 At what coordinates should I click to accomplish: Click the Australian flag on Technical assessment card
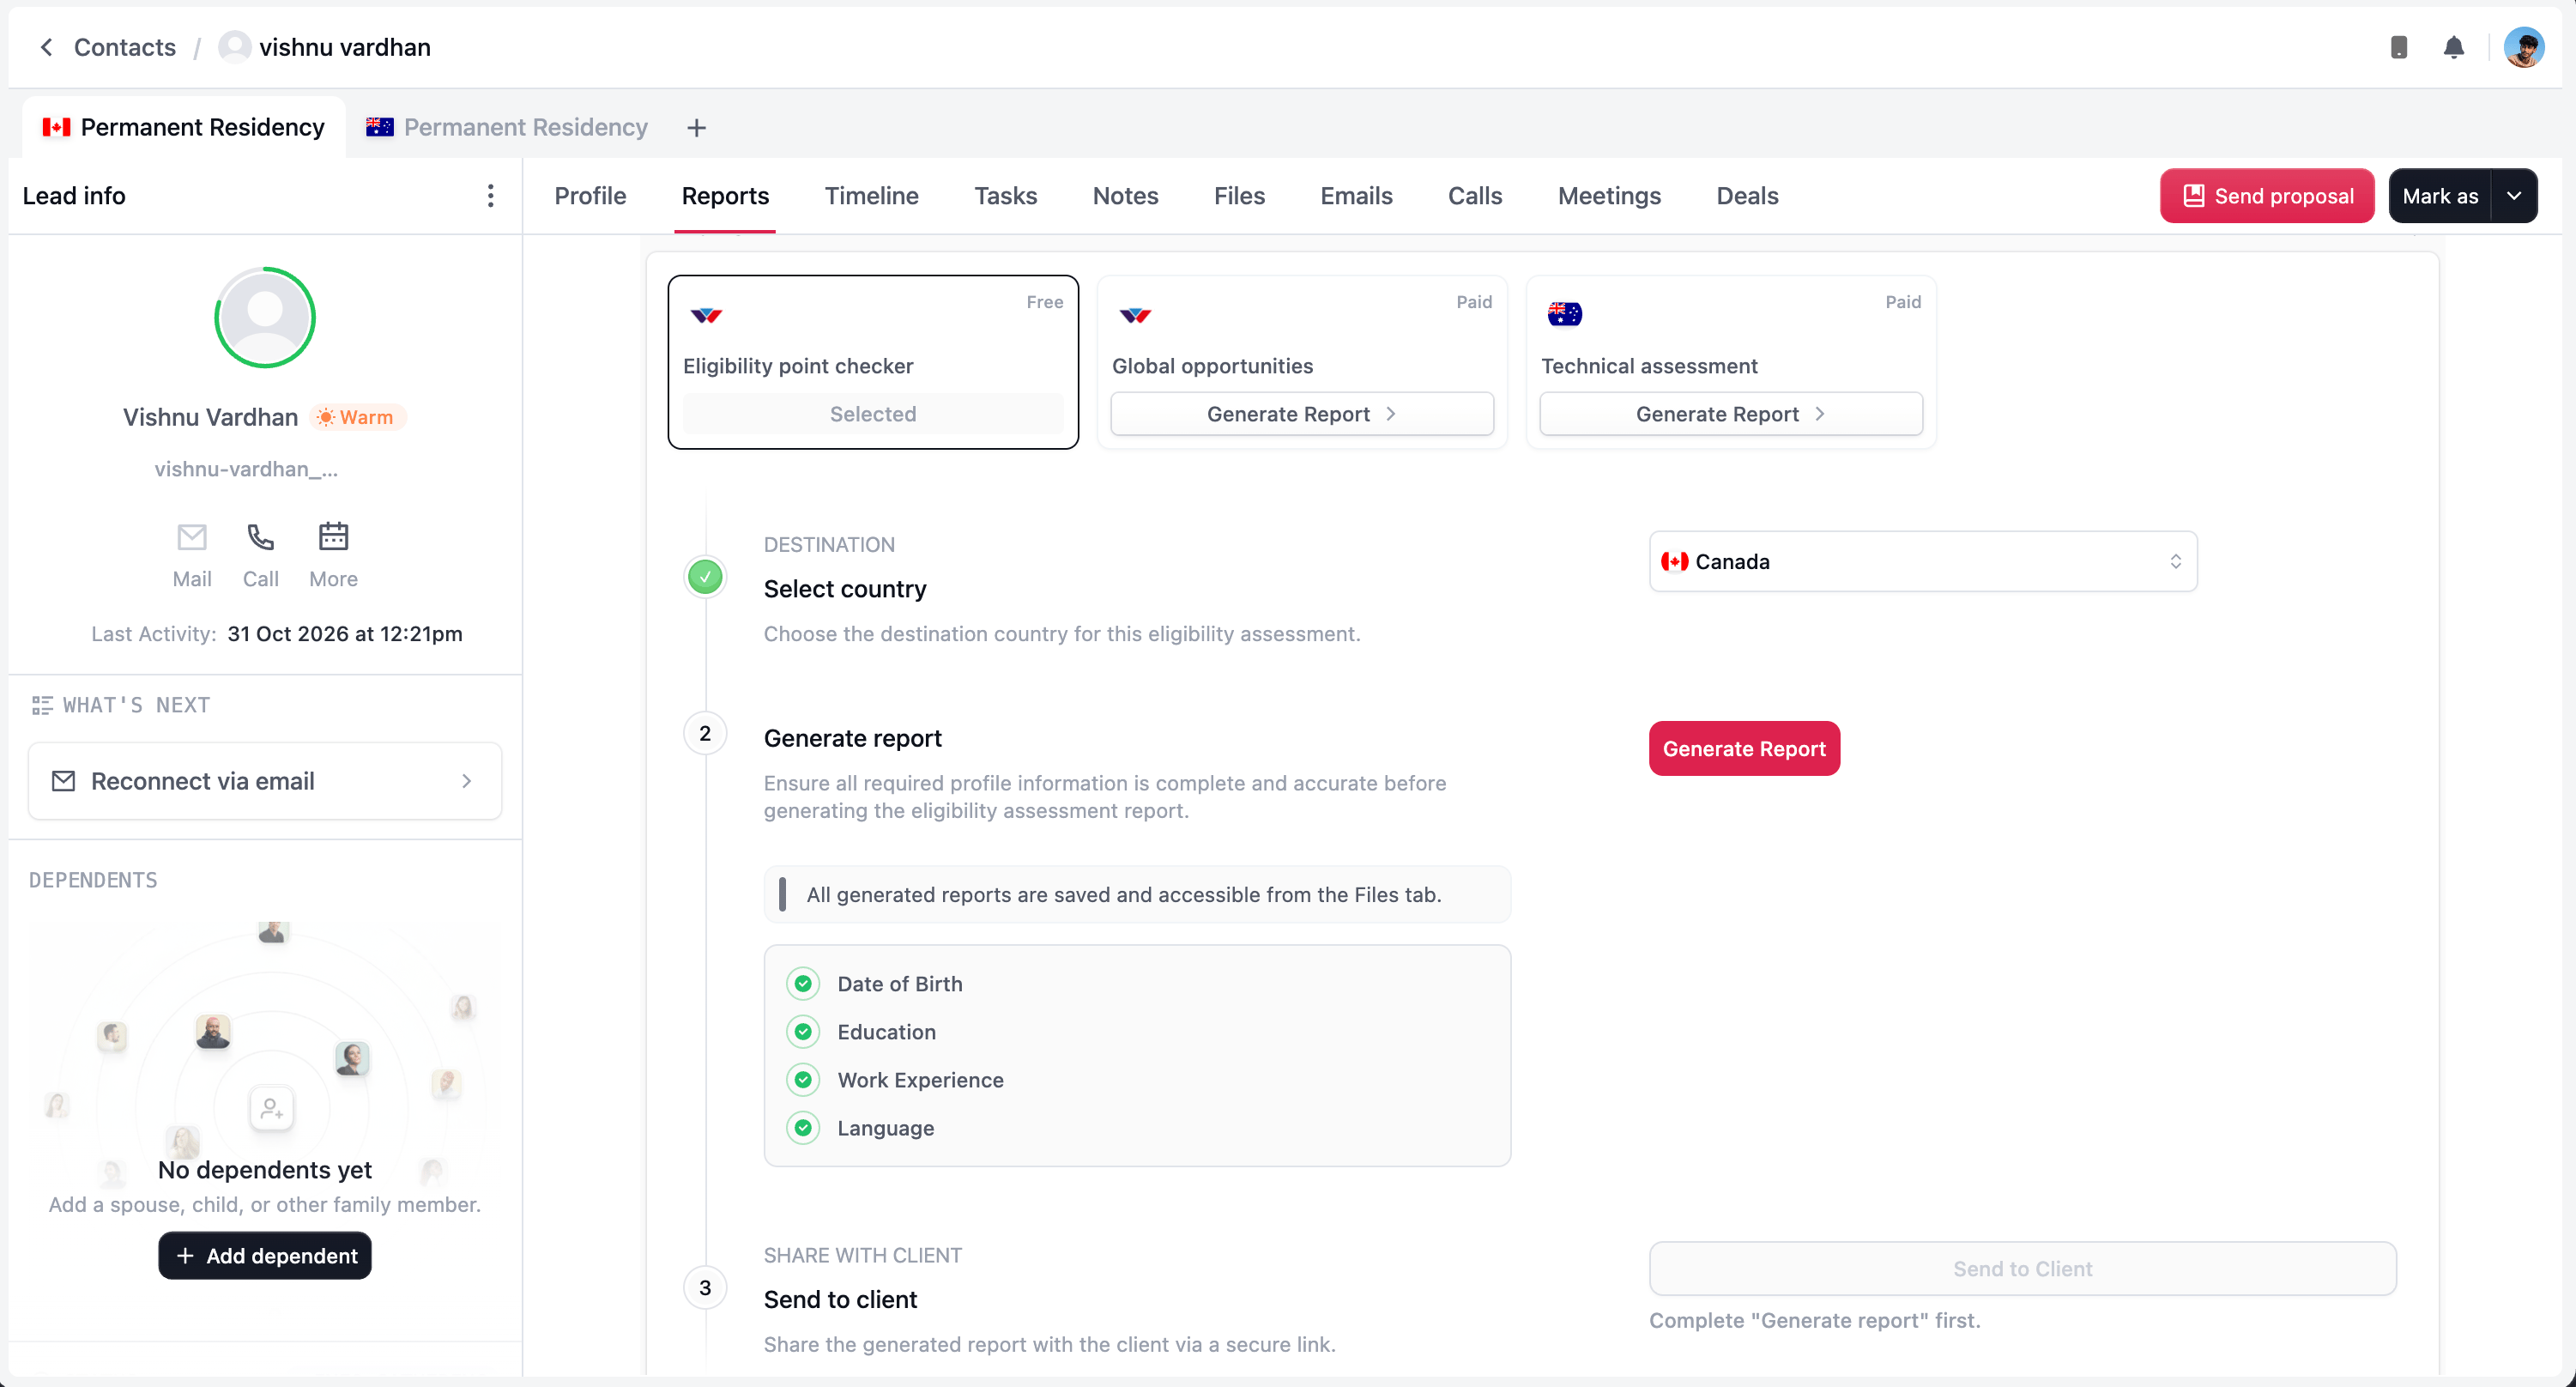click(1564, 314)
